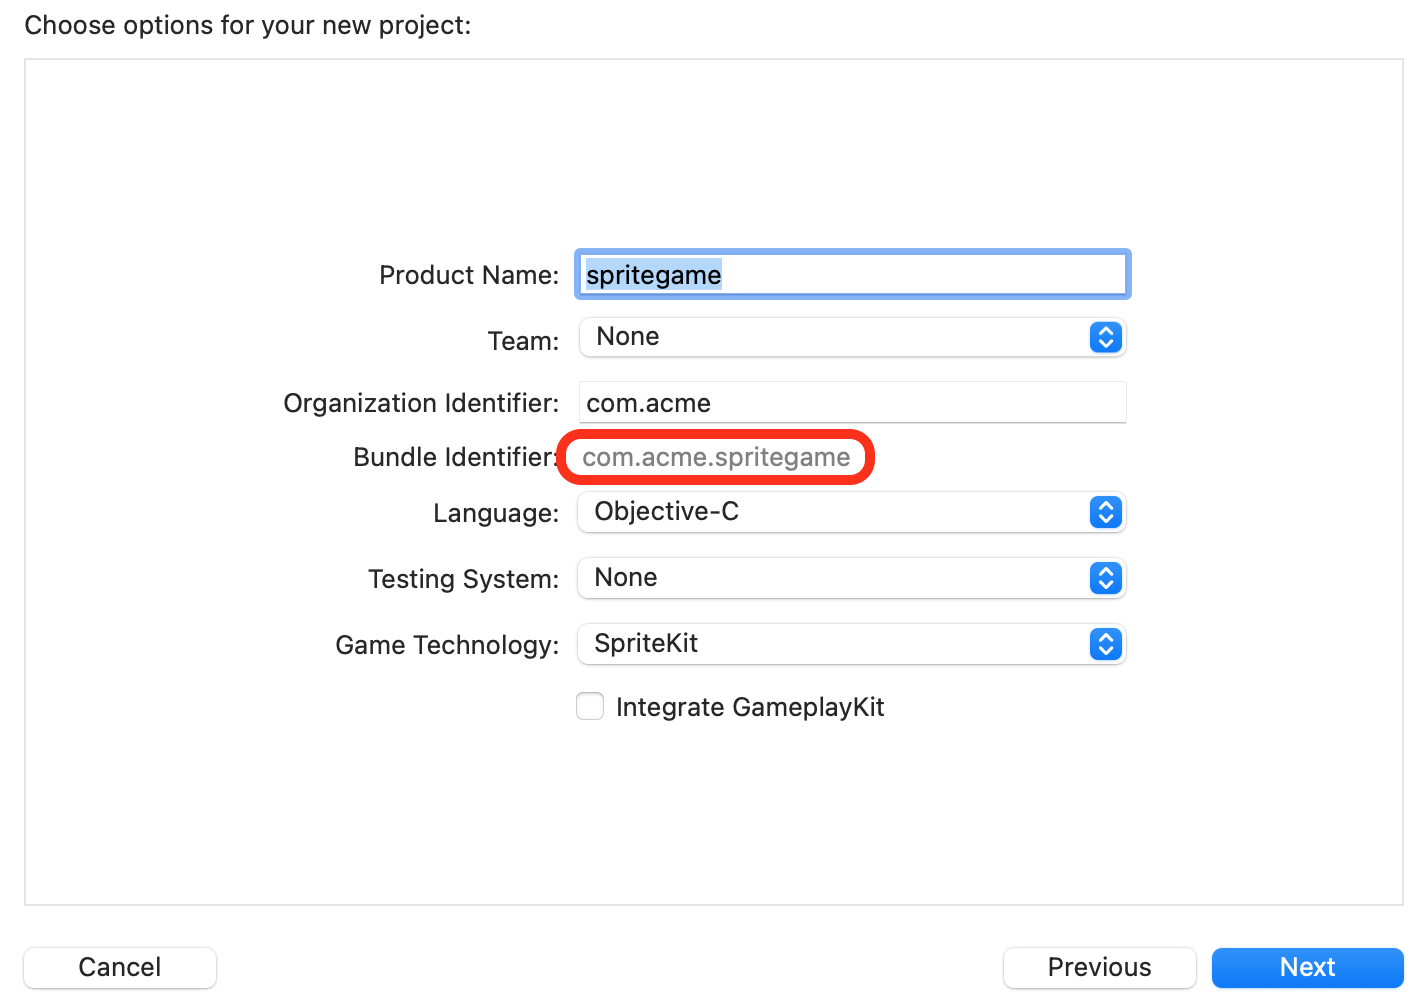Screen dimensions: 1428x1008
Task: Click the Product Name text field
Action: pos(850,274)
